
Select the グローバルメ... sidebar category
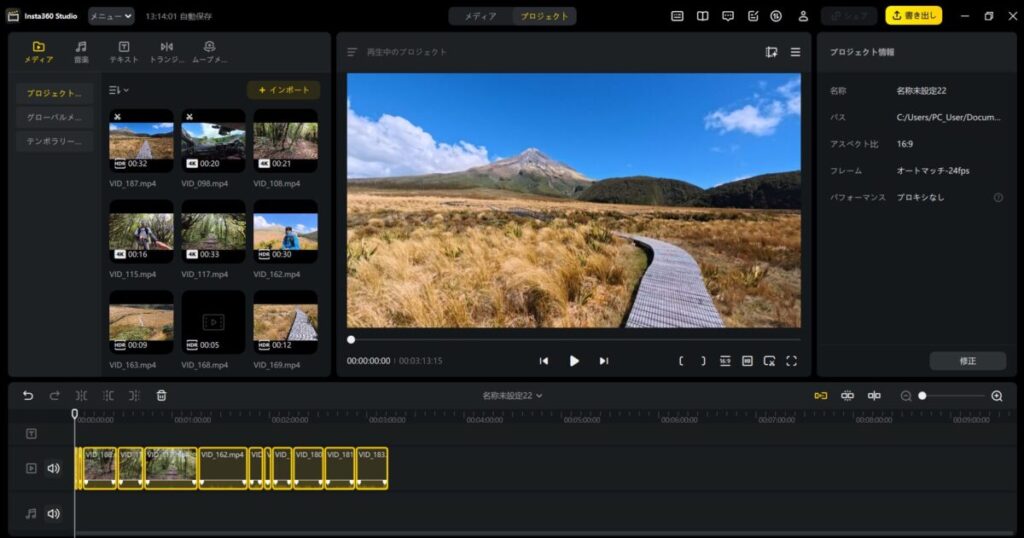[54, 117]
